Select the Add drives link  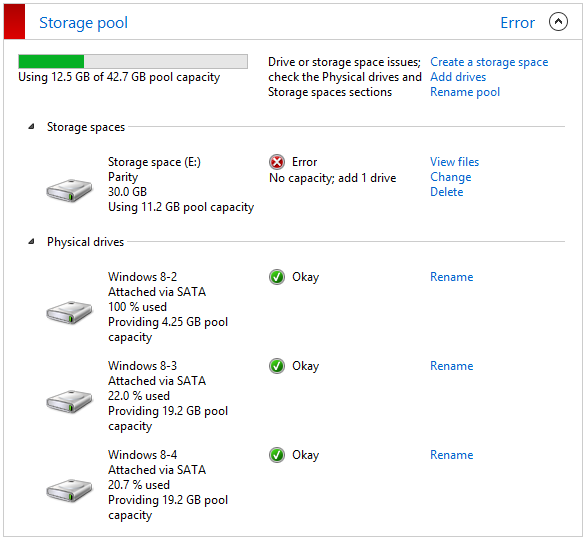[458, 77]
